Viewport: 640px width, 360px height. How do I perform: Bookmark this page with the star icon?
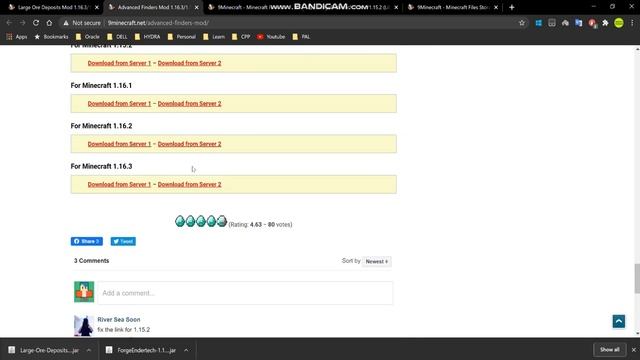(x=522, y=23)
